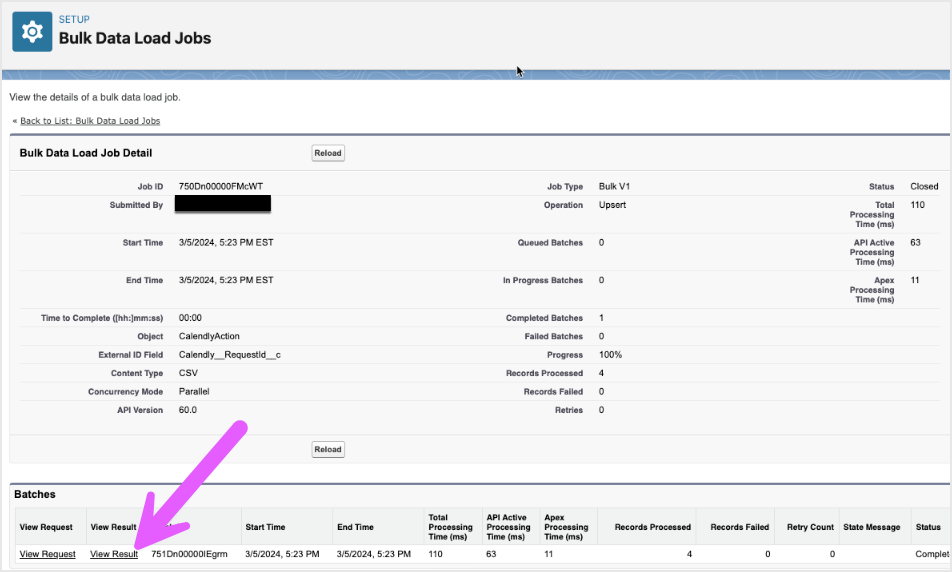Click API Active Processing Time column header
The width and height of the screenshot is (952, 572).
pos(508,527)
